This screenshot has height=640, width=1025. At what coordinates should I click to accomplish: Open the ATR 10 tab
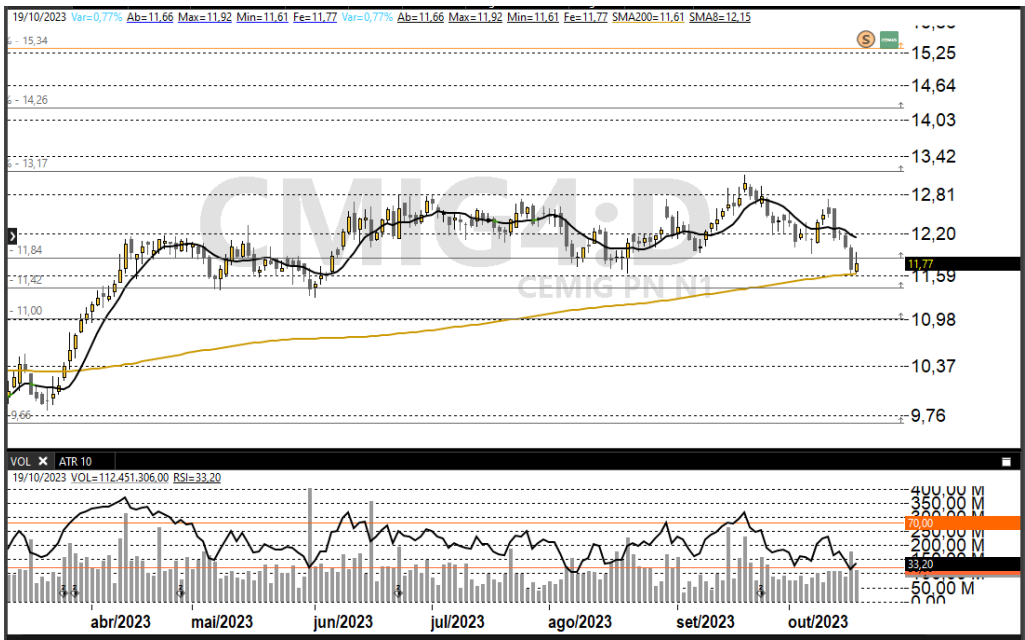(75, 461)
